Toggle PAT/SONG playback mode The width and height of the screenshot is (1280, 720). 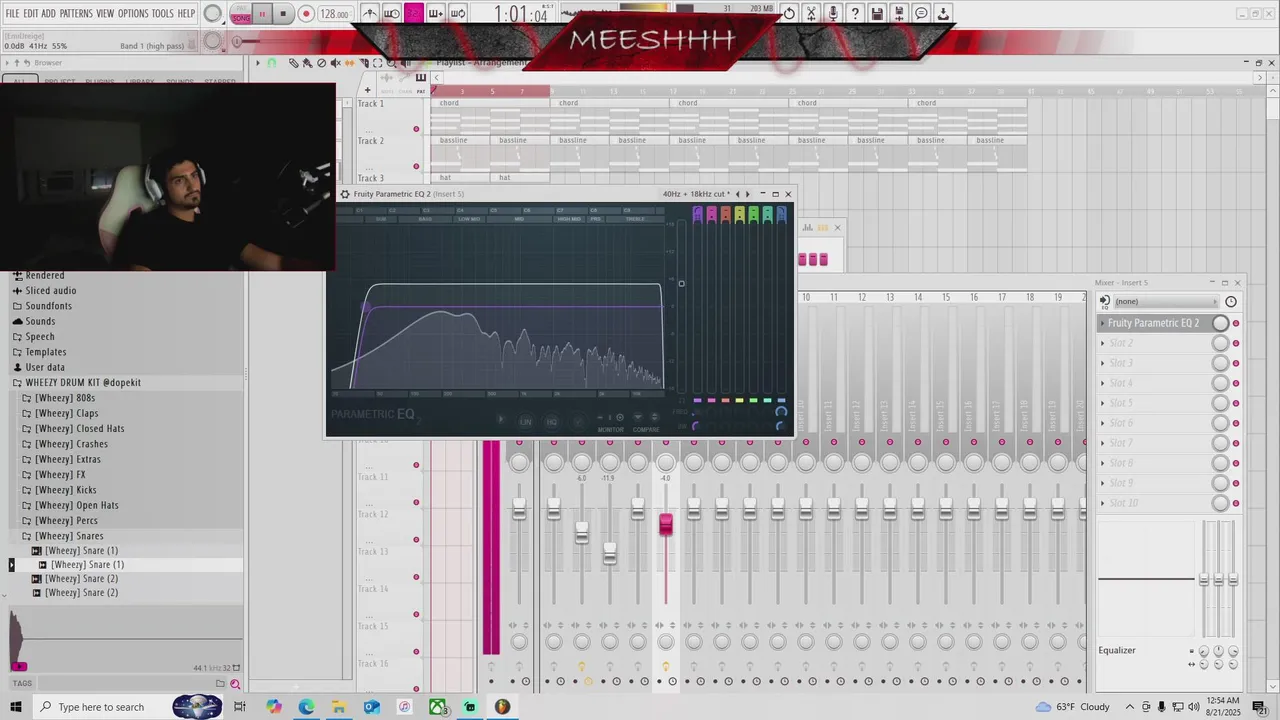(241, 14)
